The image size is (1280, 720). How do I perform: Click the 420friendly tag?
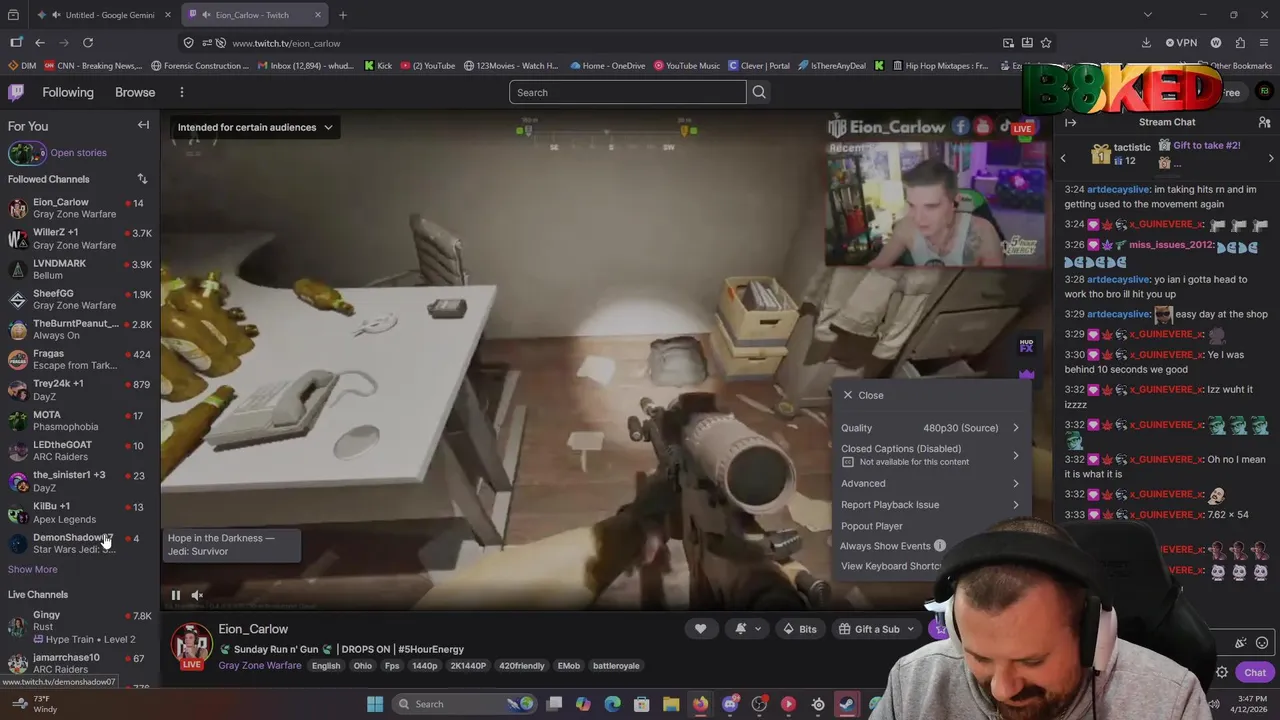click(x=520, y=666)
